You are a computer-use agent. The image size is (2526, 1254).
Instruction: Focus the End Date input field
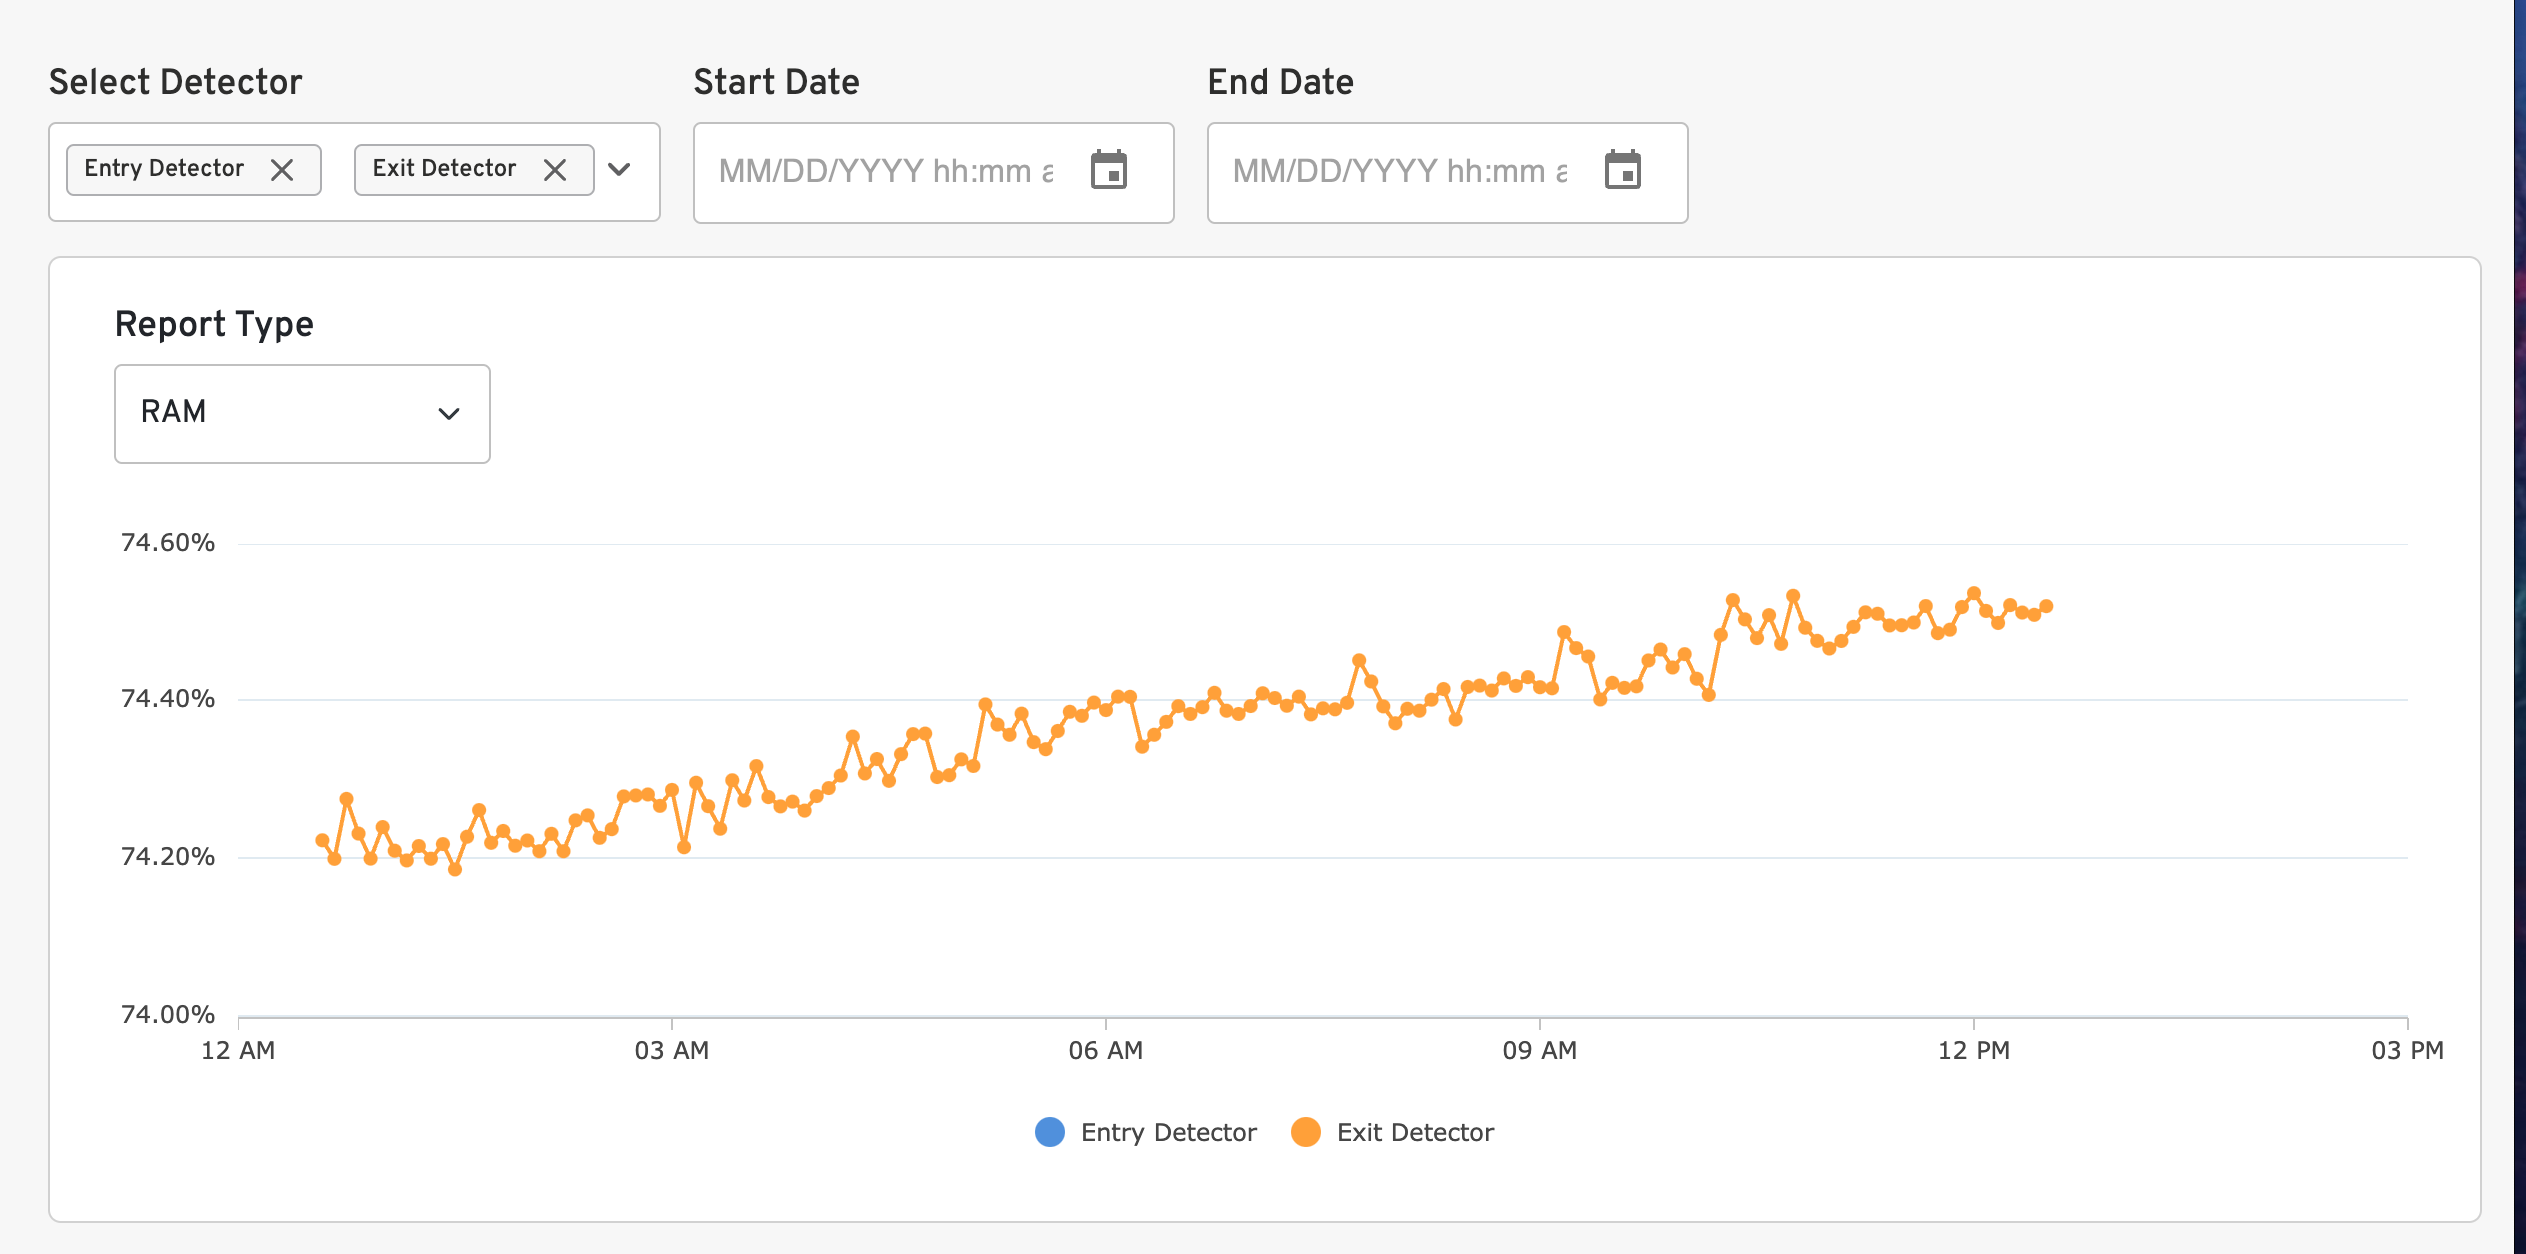(x=1400, y=172)
